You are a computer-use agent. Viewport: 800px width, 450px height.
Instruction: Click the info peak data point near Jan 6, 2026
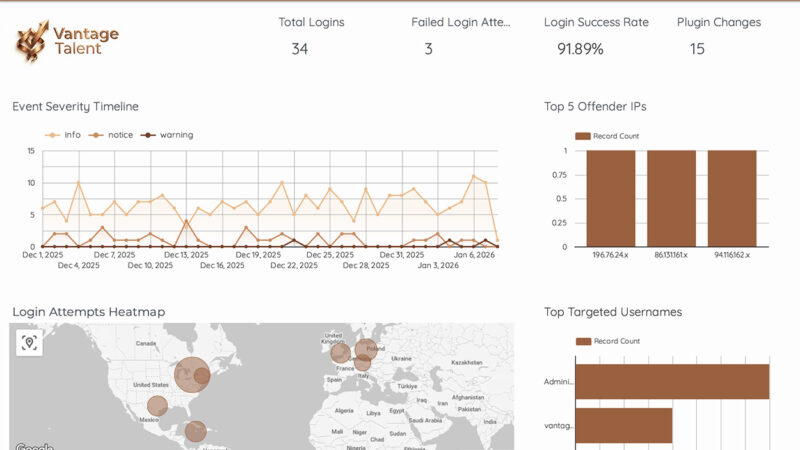click(x=473, y=177)
